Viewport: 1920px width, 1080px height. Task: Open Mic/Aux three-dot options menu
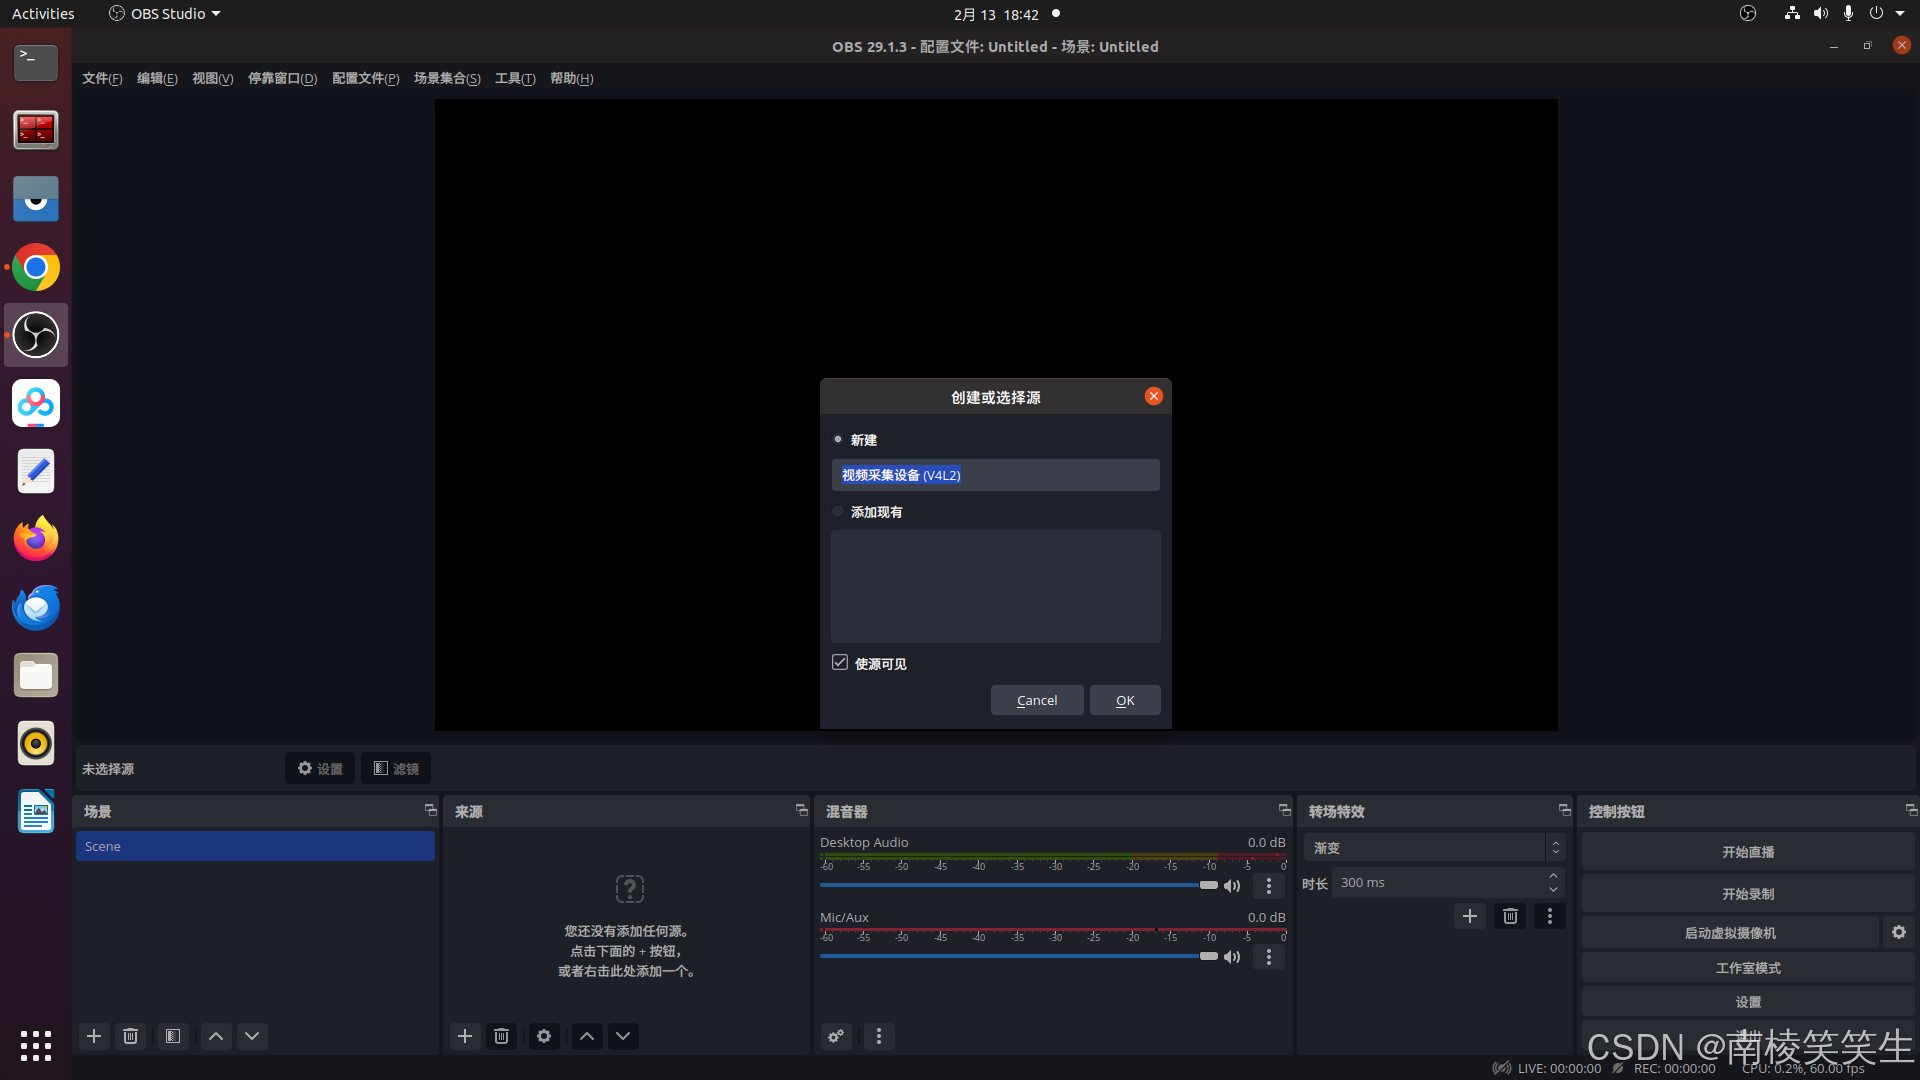[x=1269, y=957]
